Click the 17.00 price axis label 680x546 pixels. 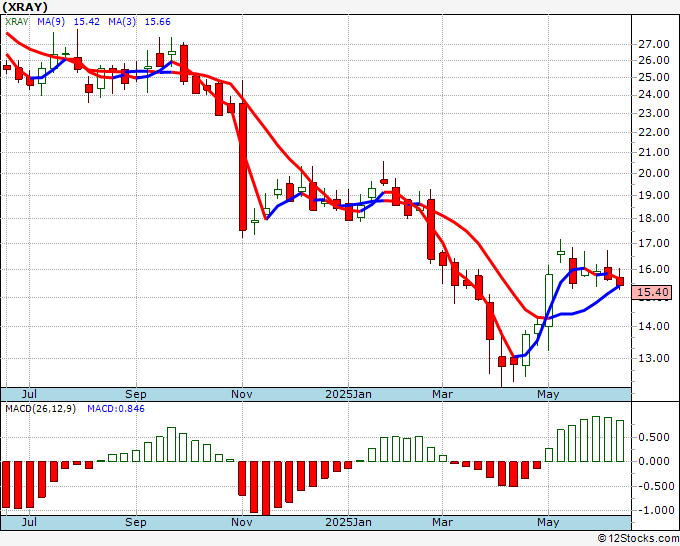coord(654,243)
